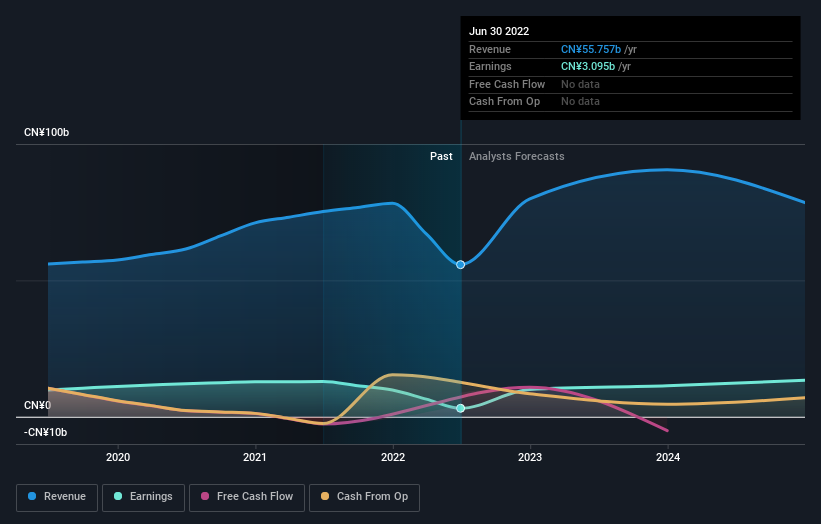Image resolution: width=821 pixels, height=524 pixels.
Task: Click the Free Cash Flow tooltip row label
Action: [x=507, y=84]
